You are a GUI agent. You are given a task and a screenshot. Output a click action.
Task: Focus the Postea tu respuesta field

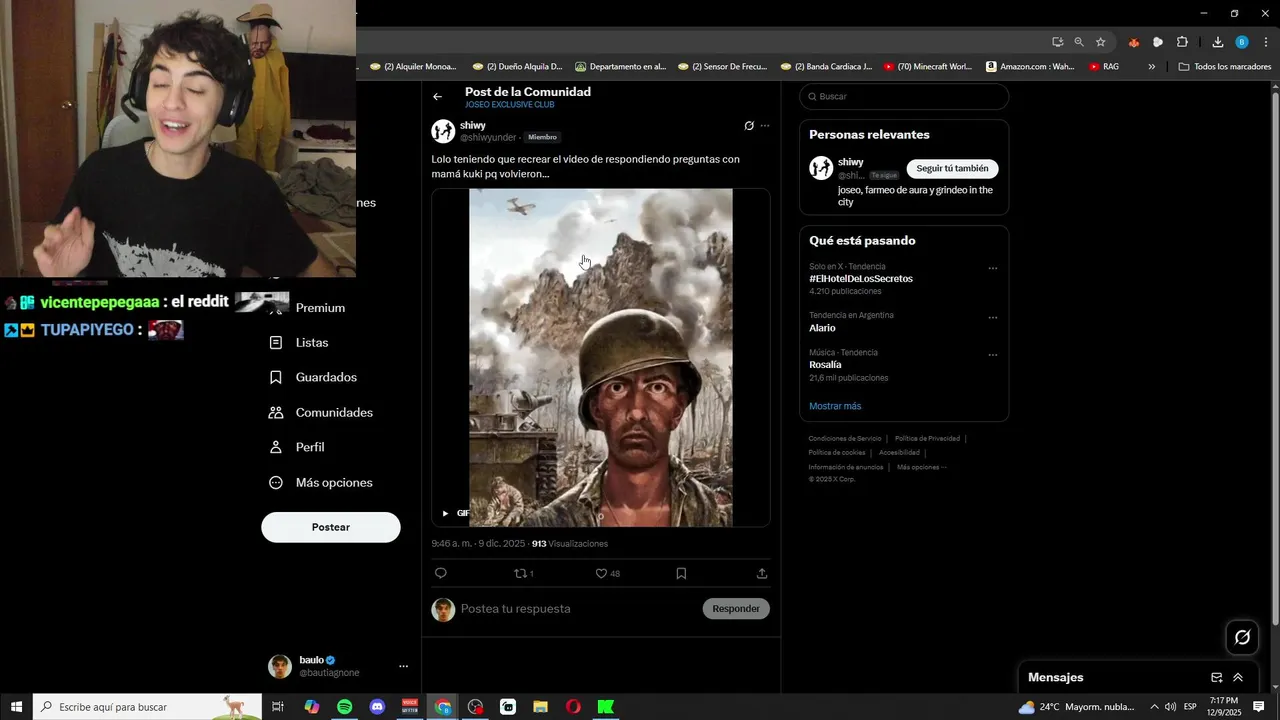click(x=578, y=608)
